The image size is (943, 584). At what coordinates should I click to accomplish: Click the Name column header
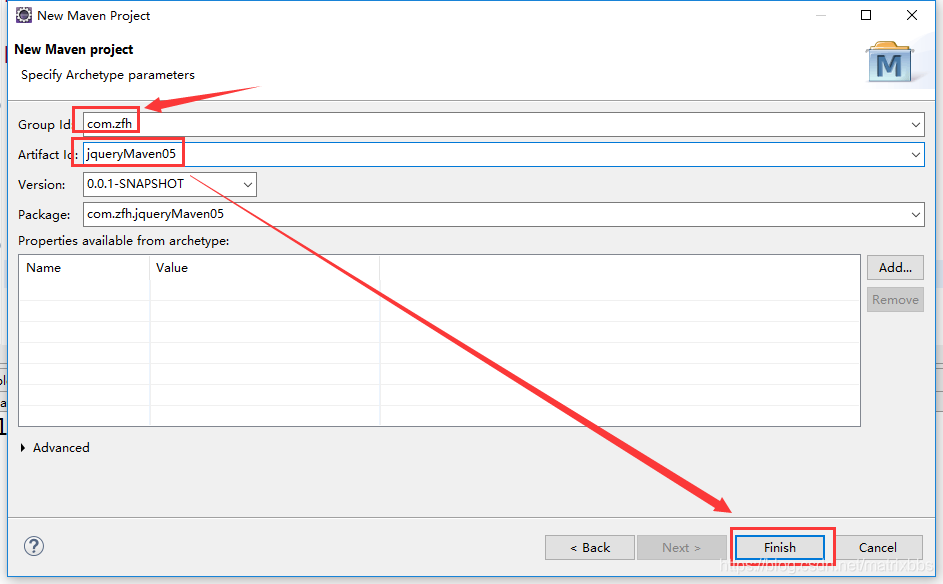click(x=84, y=268)
